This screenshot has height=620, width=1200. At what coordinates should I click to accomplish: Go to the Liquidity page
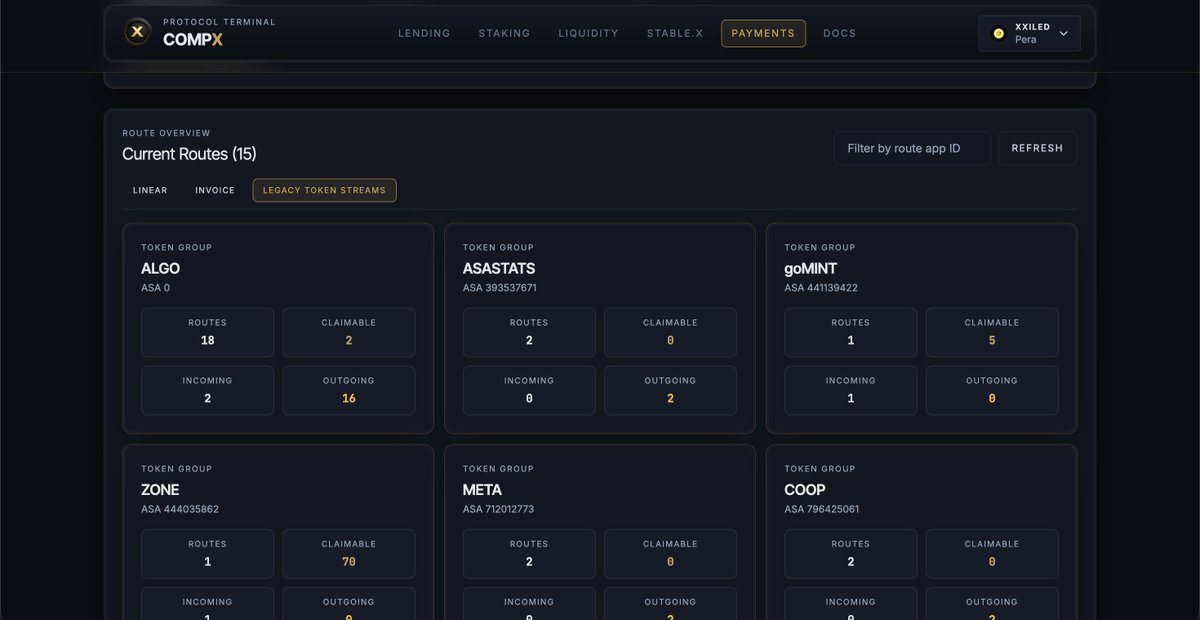tap(588, 33)
